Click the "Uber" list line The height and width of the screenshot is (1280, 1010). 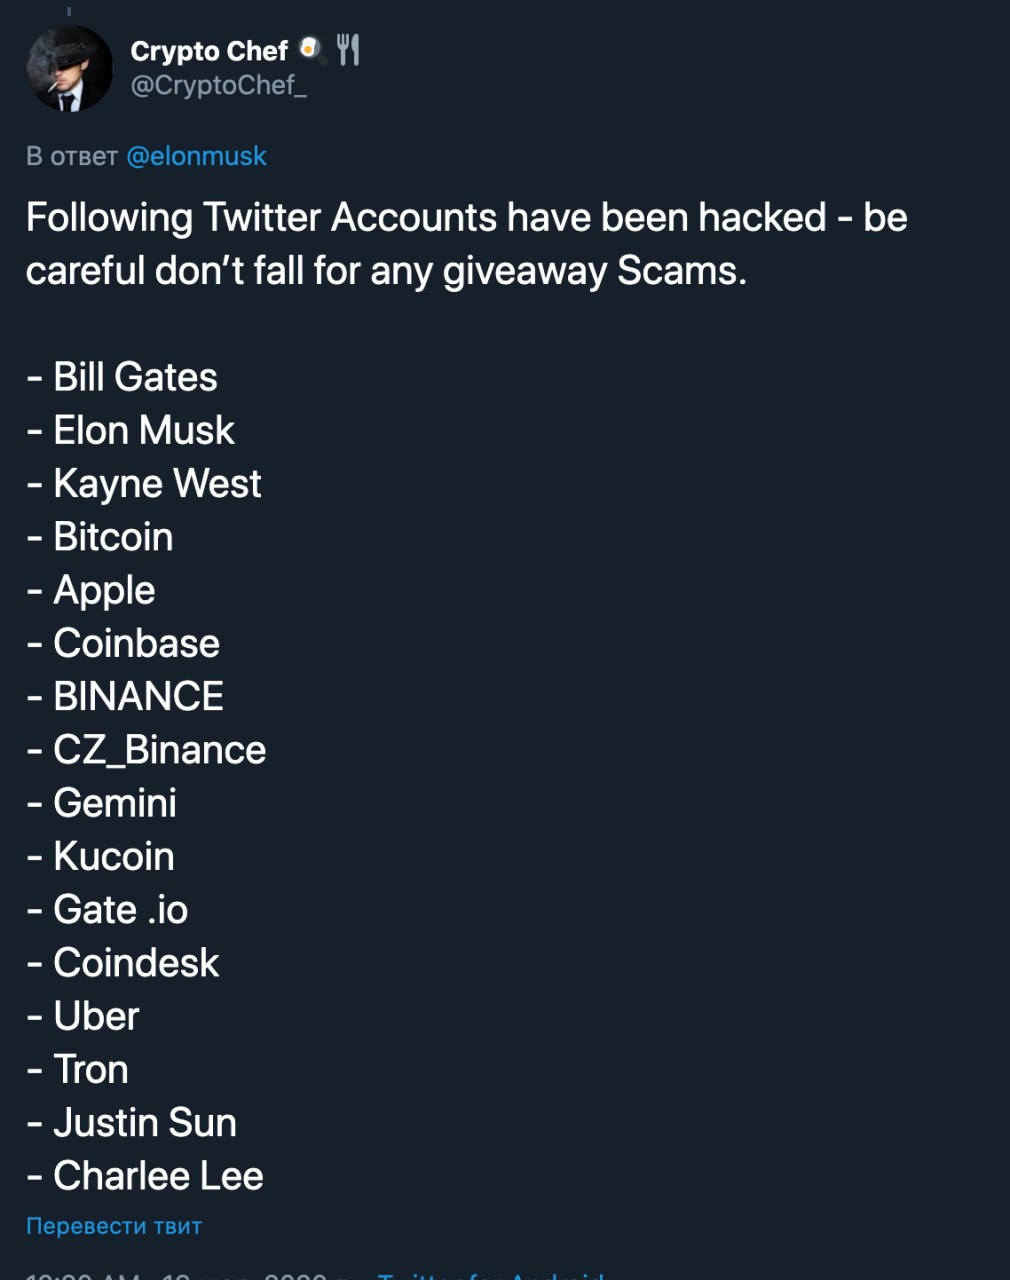coord(83,1016)
